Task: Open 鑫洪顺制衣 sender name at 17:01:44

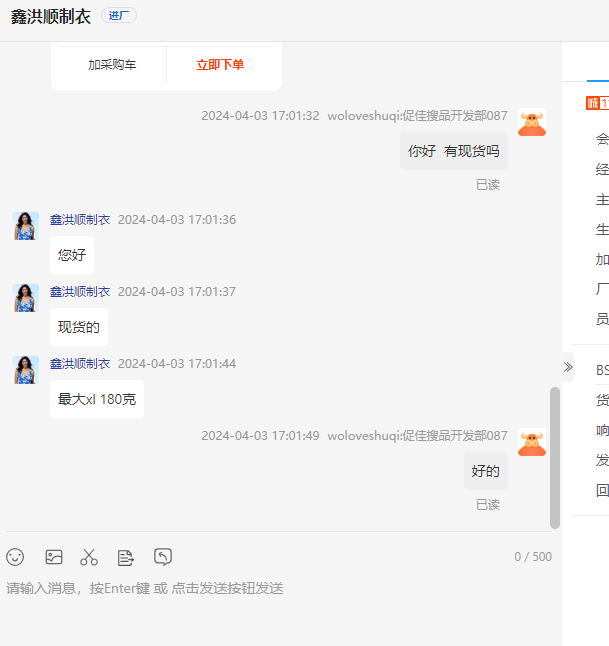Action: [80, 364]
